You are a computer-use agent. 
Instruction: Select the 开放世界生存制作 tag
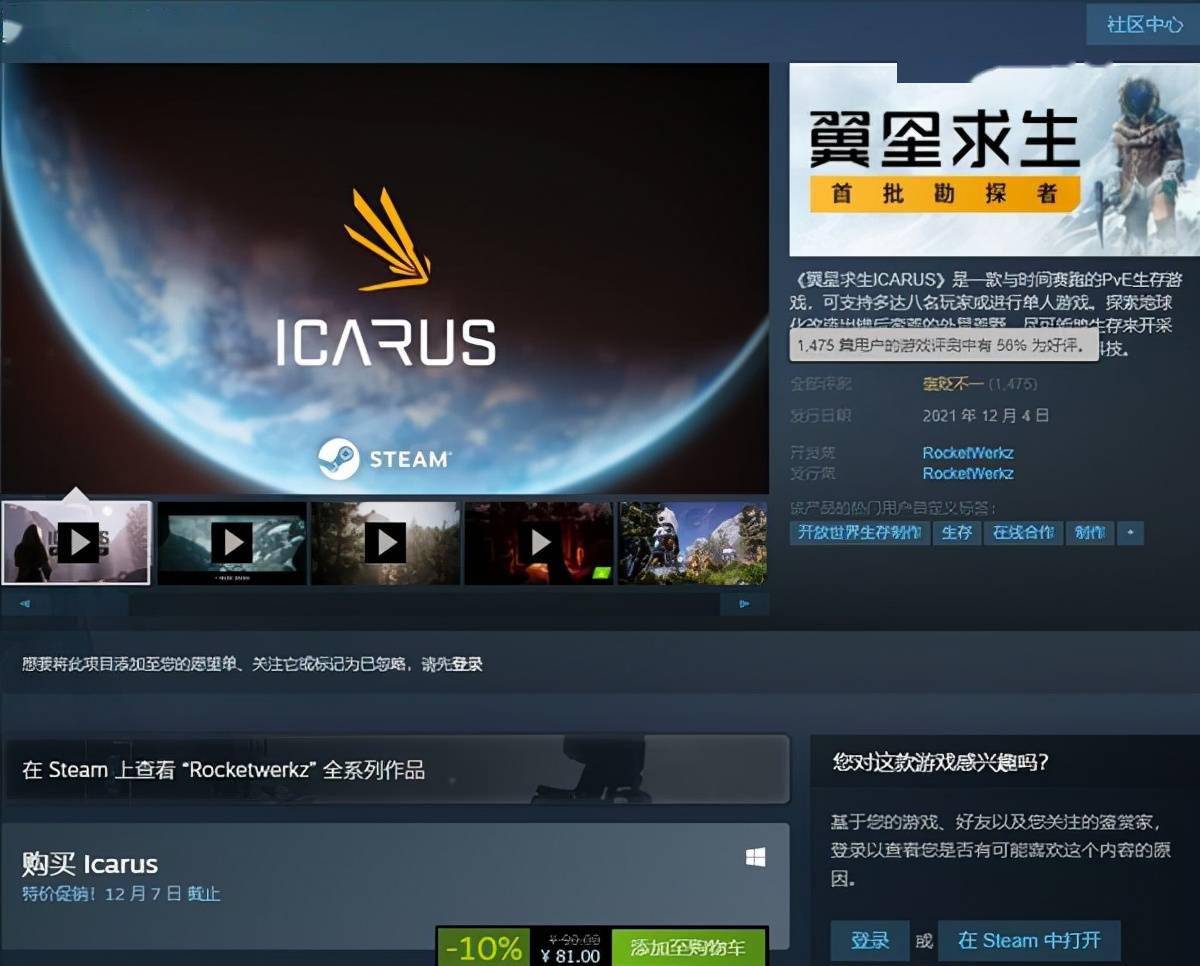tap(860, 533)
